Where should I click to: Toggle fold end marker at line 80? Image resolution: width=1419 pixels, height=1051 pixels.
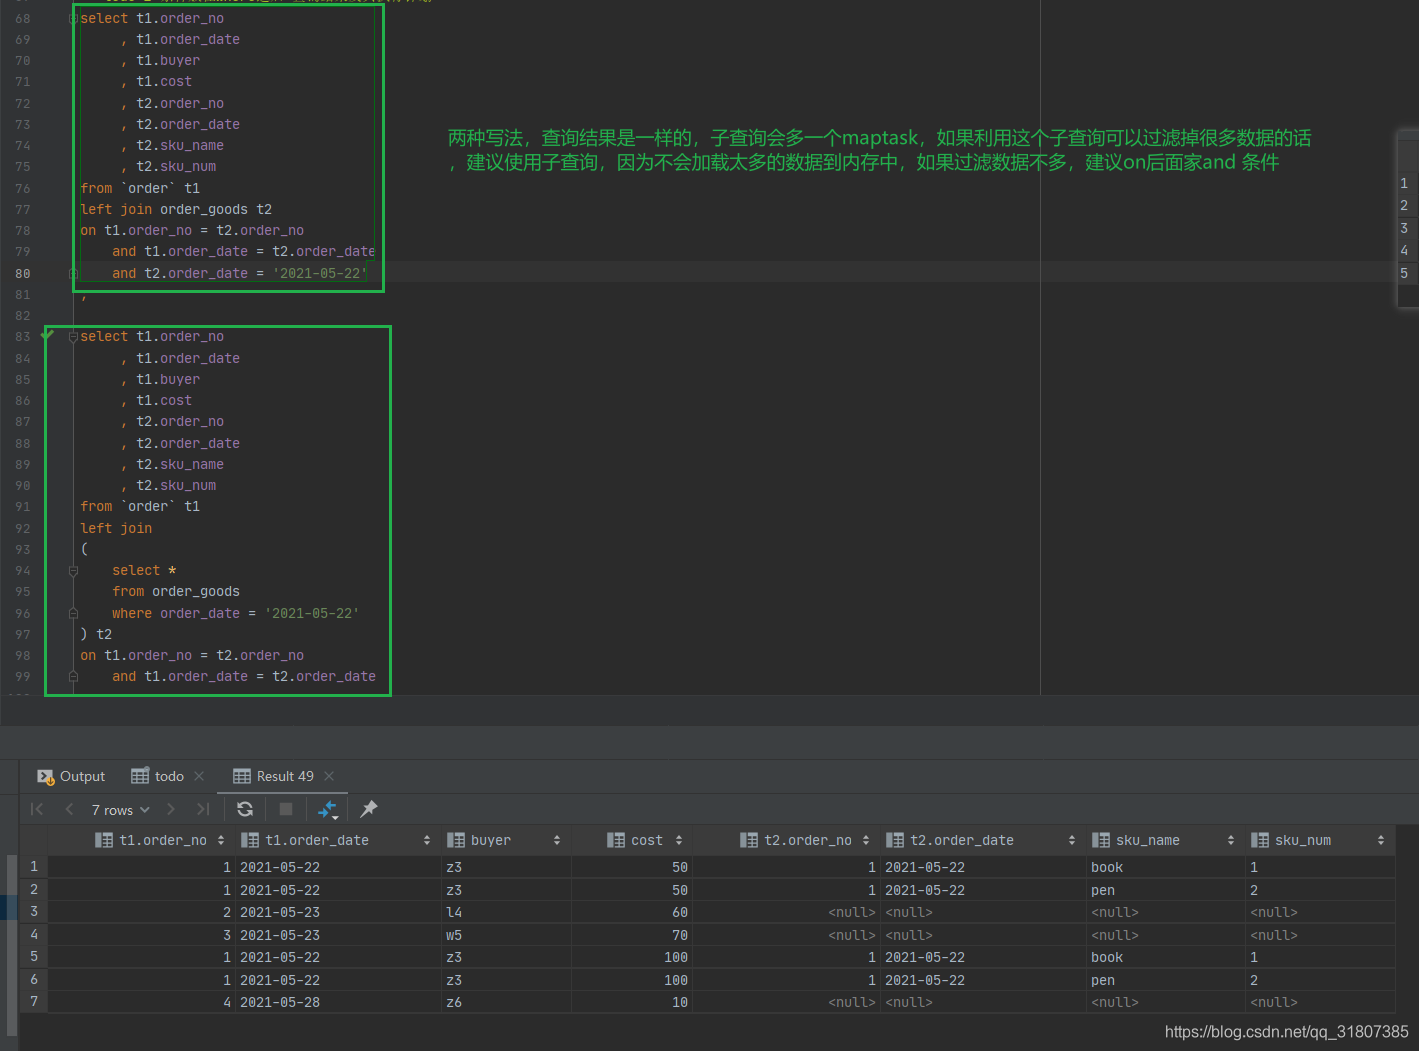[73, 273]
